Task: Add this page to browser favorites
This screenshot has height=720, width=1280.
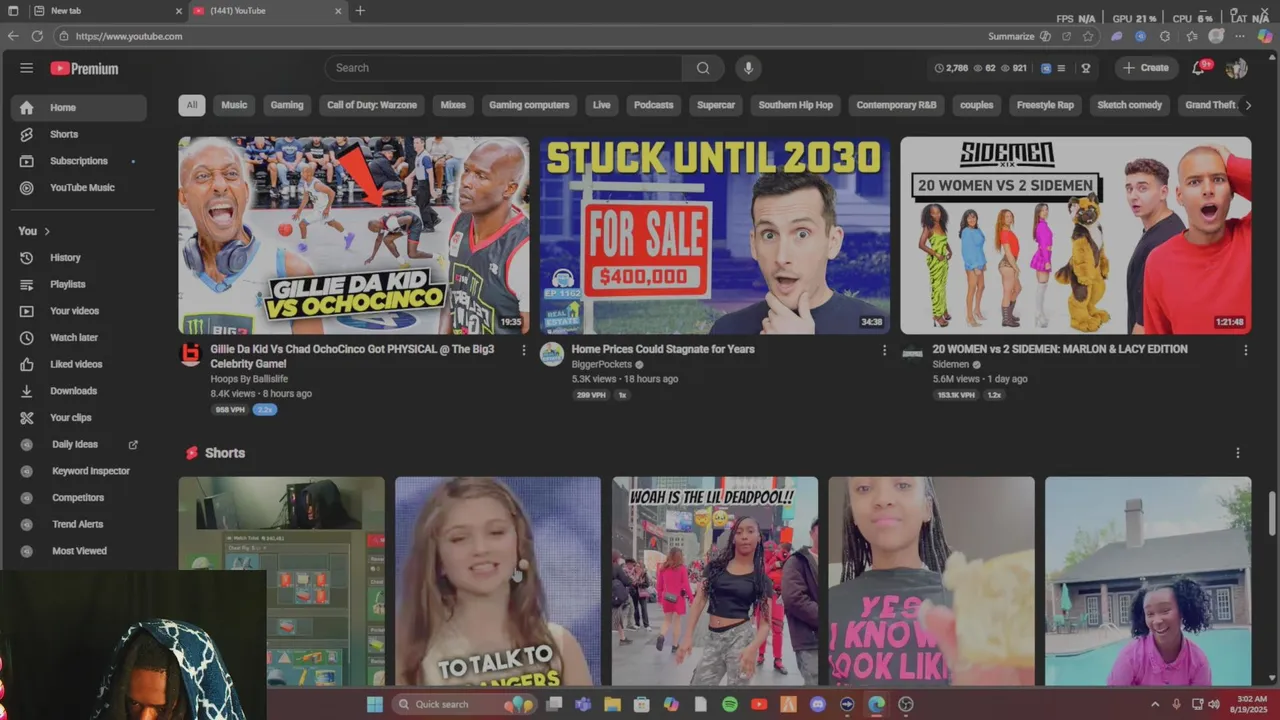Action: point(1088,36)
